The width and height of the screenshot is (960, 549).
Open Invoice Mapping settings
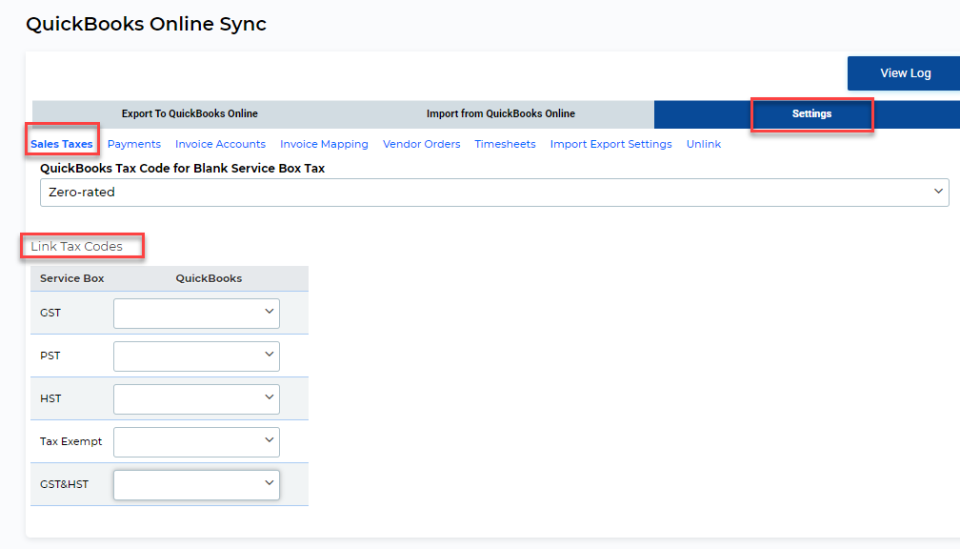tap(324, 144)
